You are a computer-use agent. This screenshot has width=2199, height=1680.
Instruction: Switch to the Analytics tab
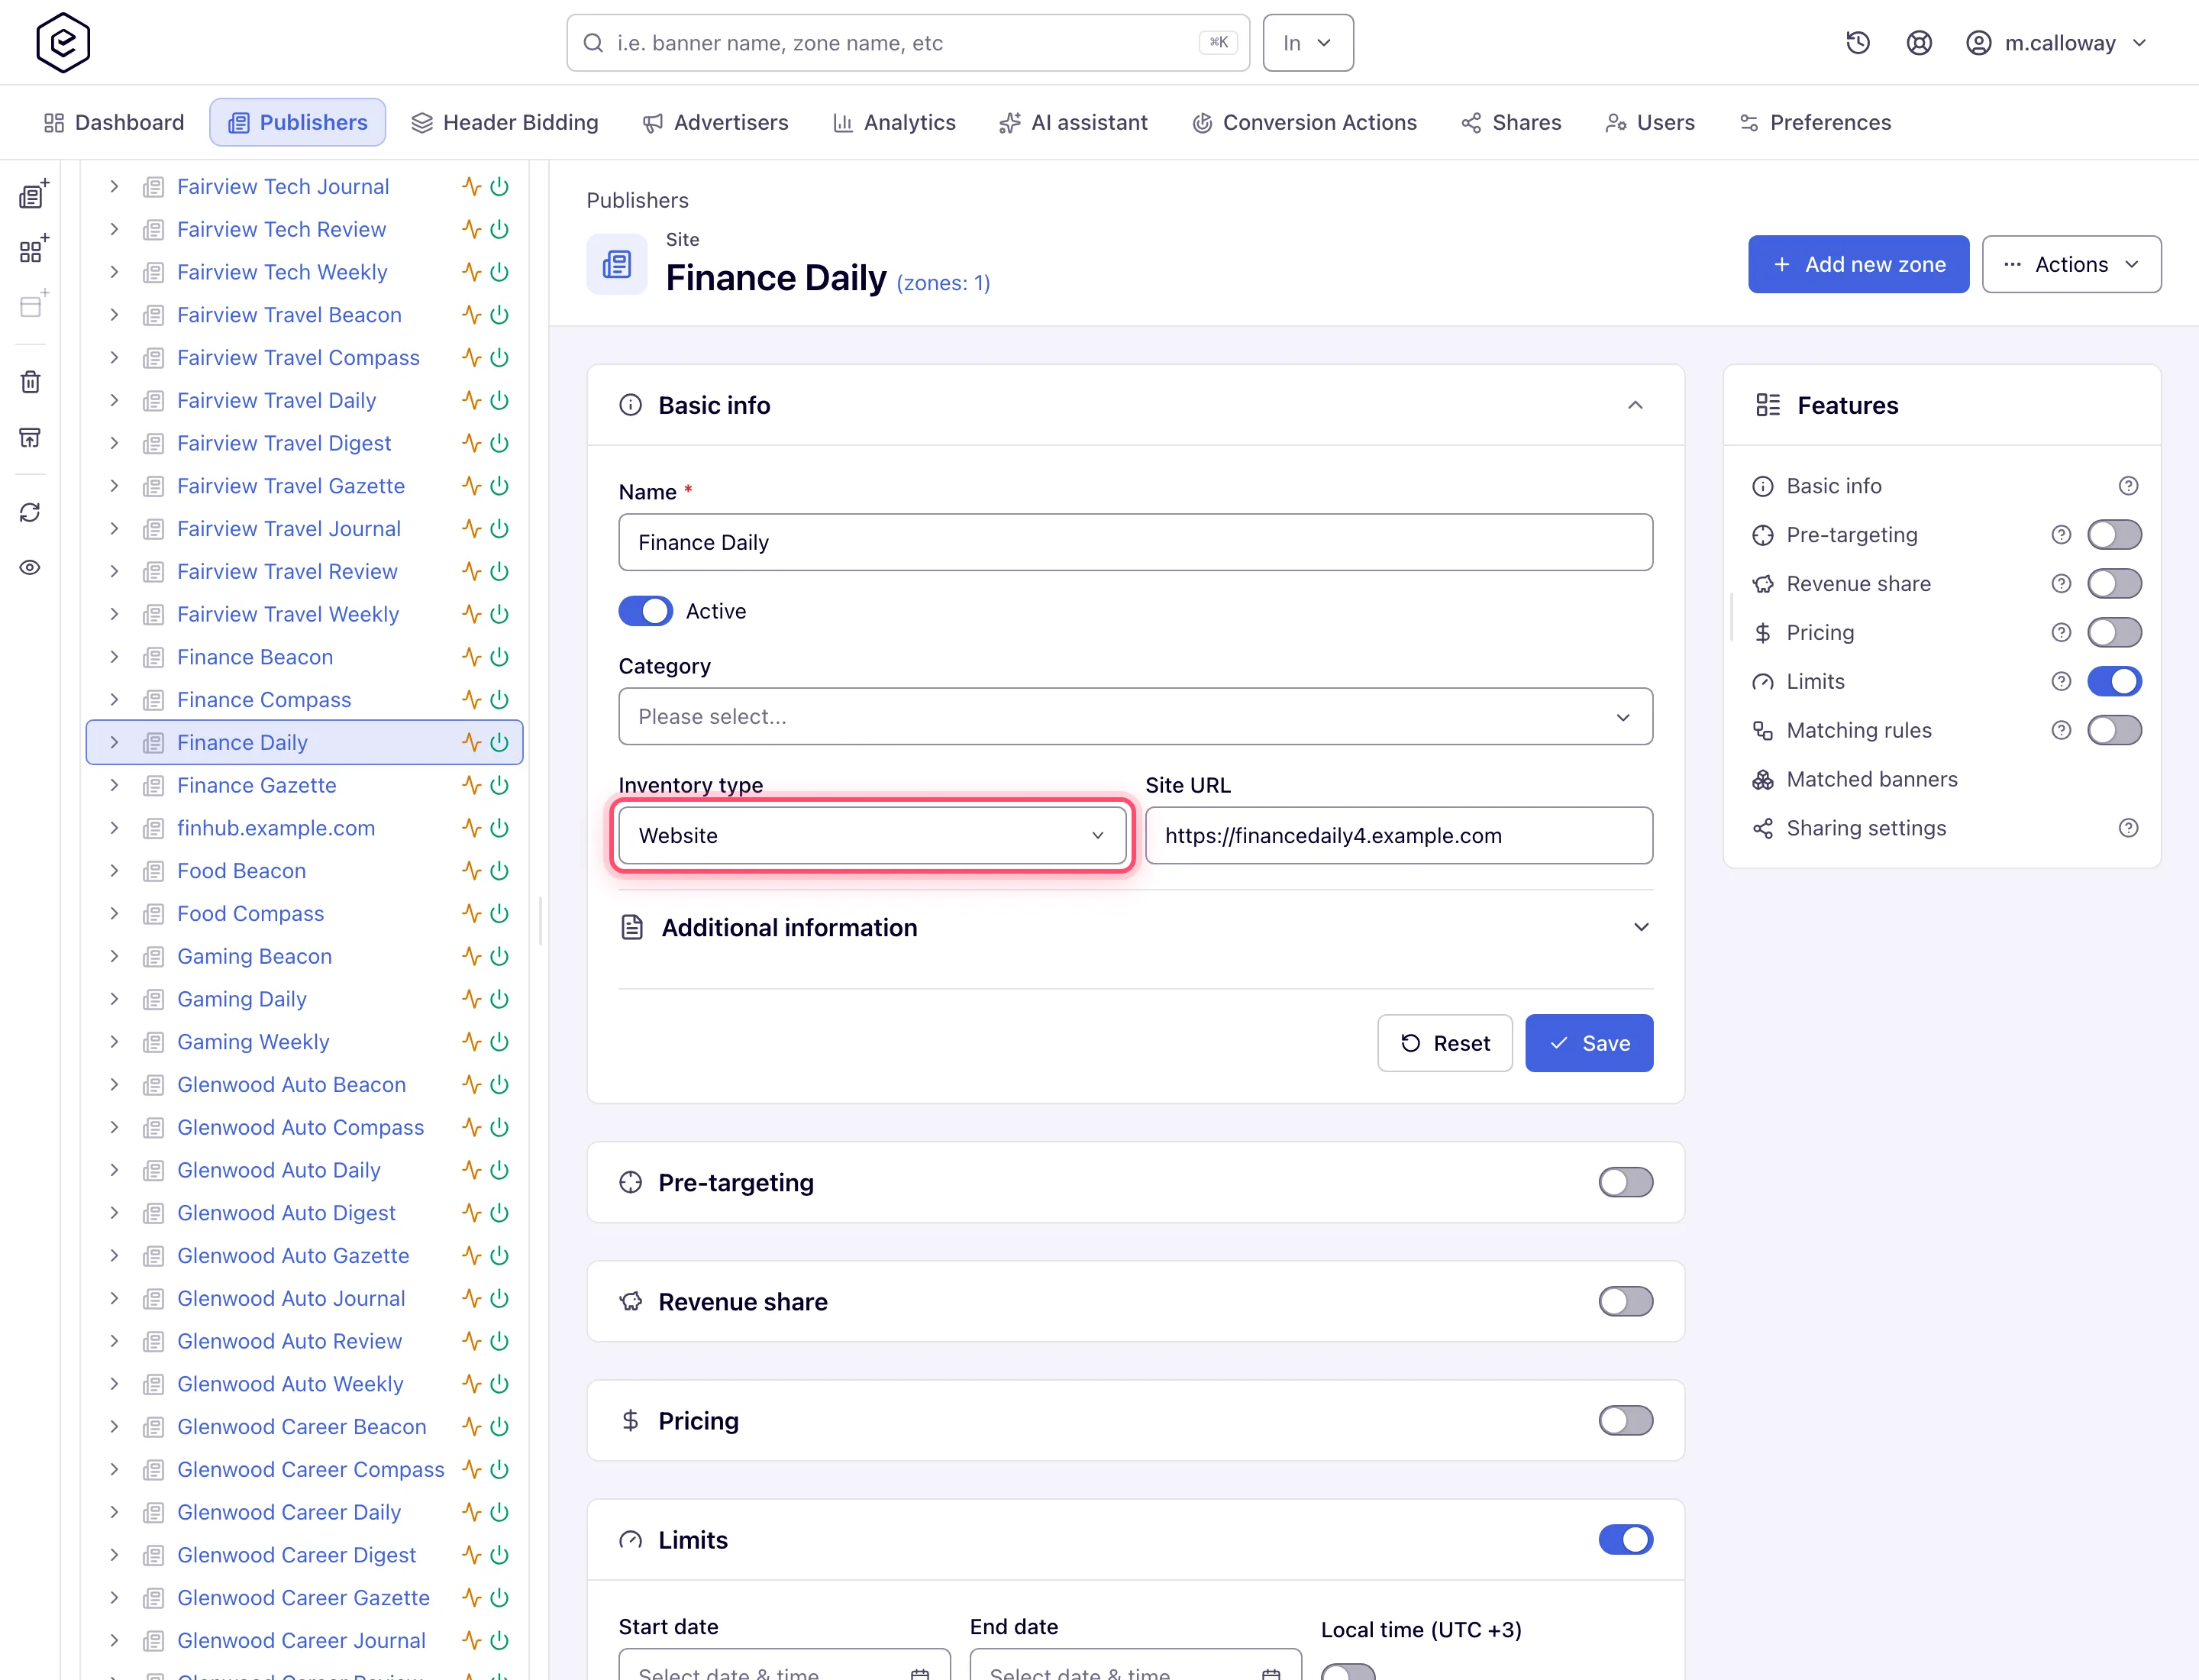click(894, 122)
